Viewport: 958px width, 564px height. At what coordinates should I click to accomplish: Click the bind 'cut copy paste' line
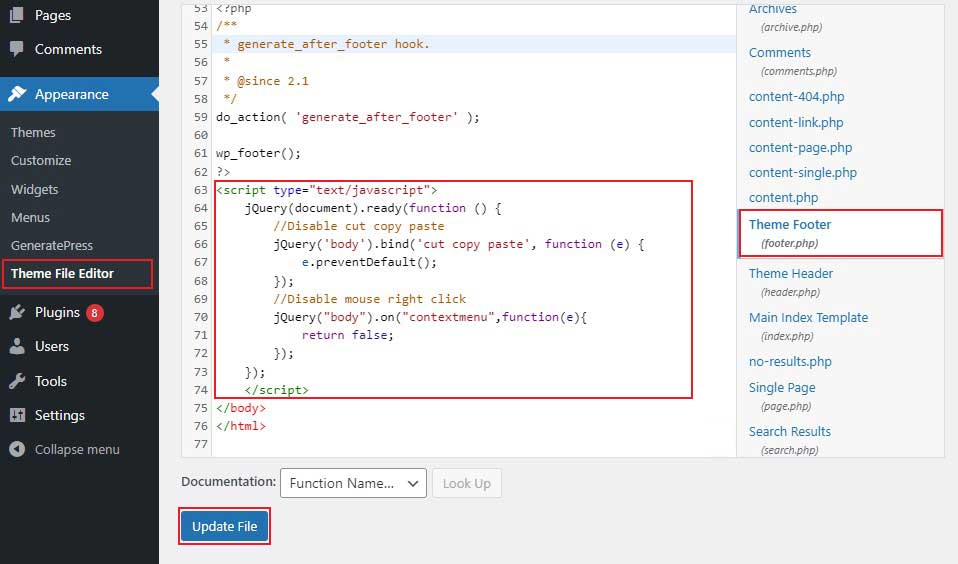459,244
